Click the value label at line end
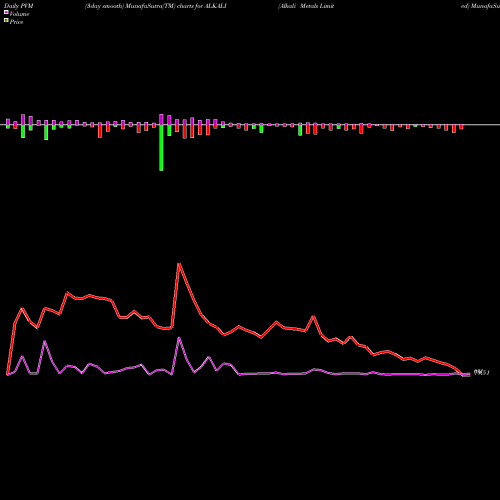Screen dimensions: 500x500 coord(481,373)
